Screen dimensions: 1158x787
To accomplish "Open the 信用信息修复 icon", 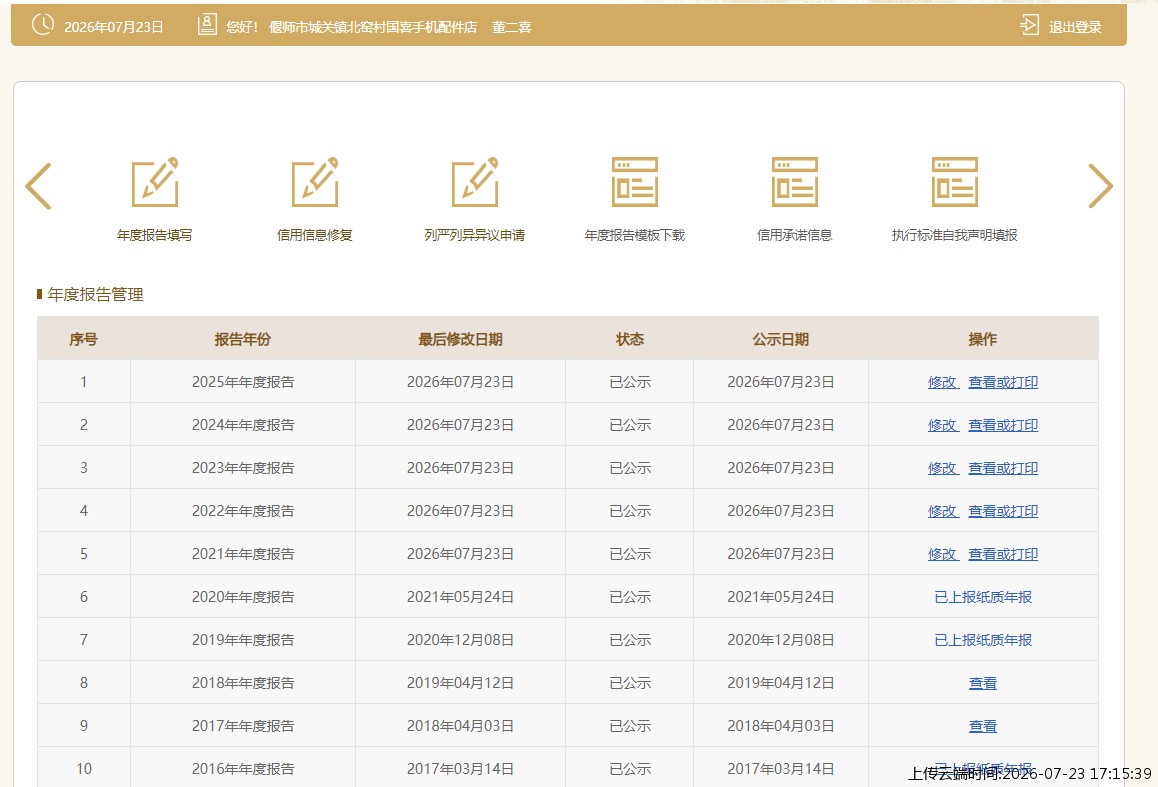I will [315, 182].
